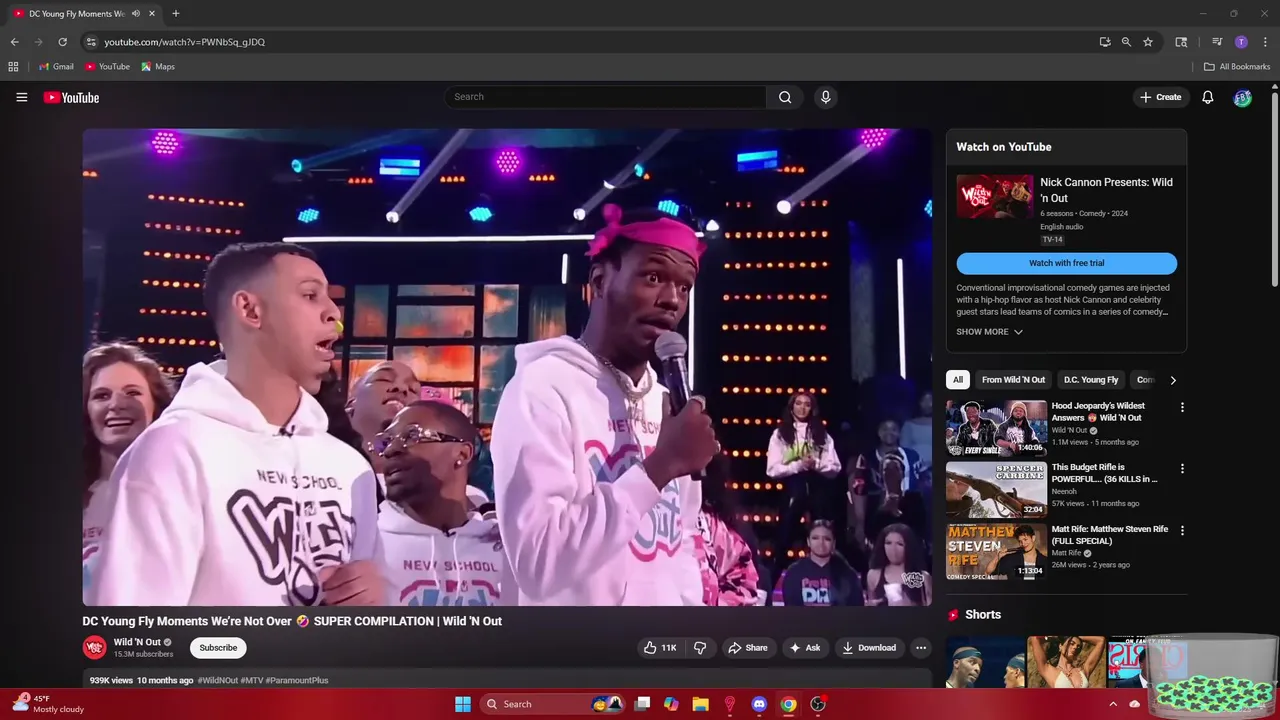Open options for Hood Jeopardy's video

coord(1182,408)
